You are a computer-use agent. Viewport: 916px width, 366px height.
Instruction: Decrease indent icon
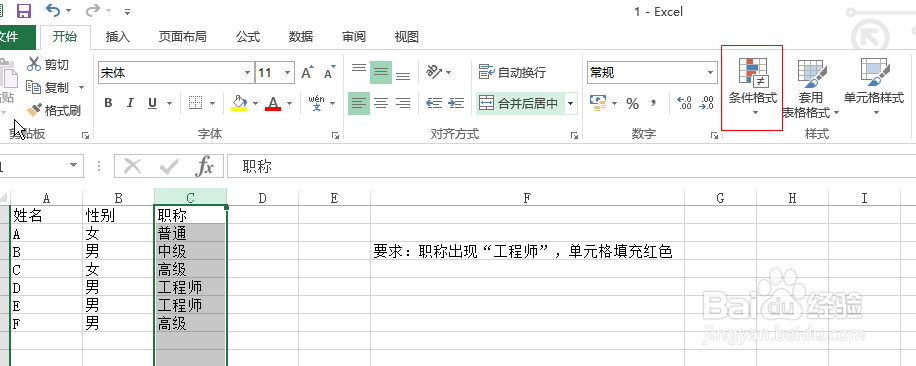[434, 103]
